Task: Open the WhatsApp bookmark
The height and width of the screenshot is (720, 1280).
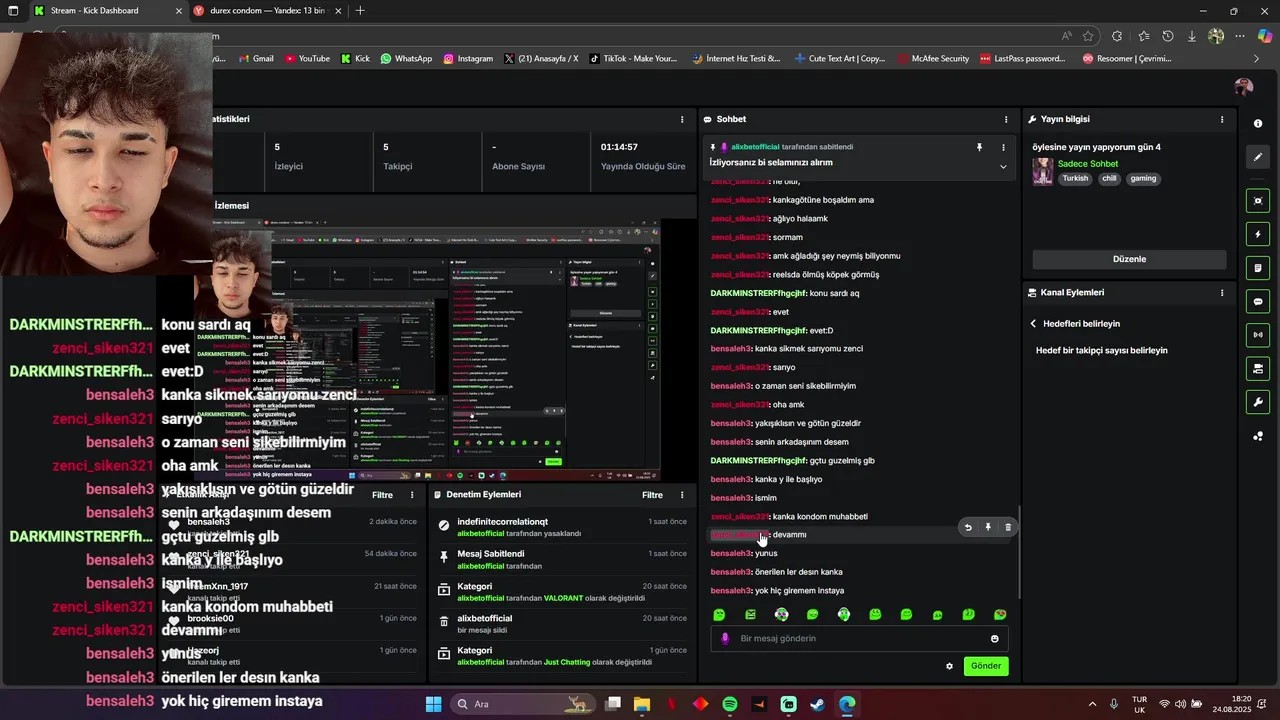Action: click(x=406, y=58)
